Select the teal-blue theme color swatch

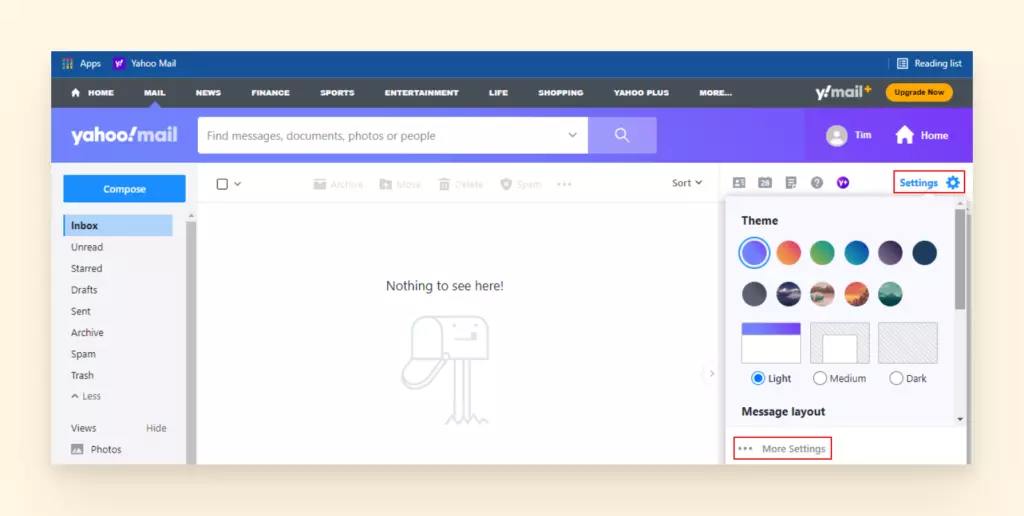856,253
